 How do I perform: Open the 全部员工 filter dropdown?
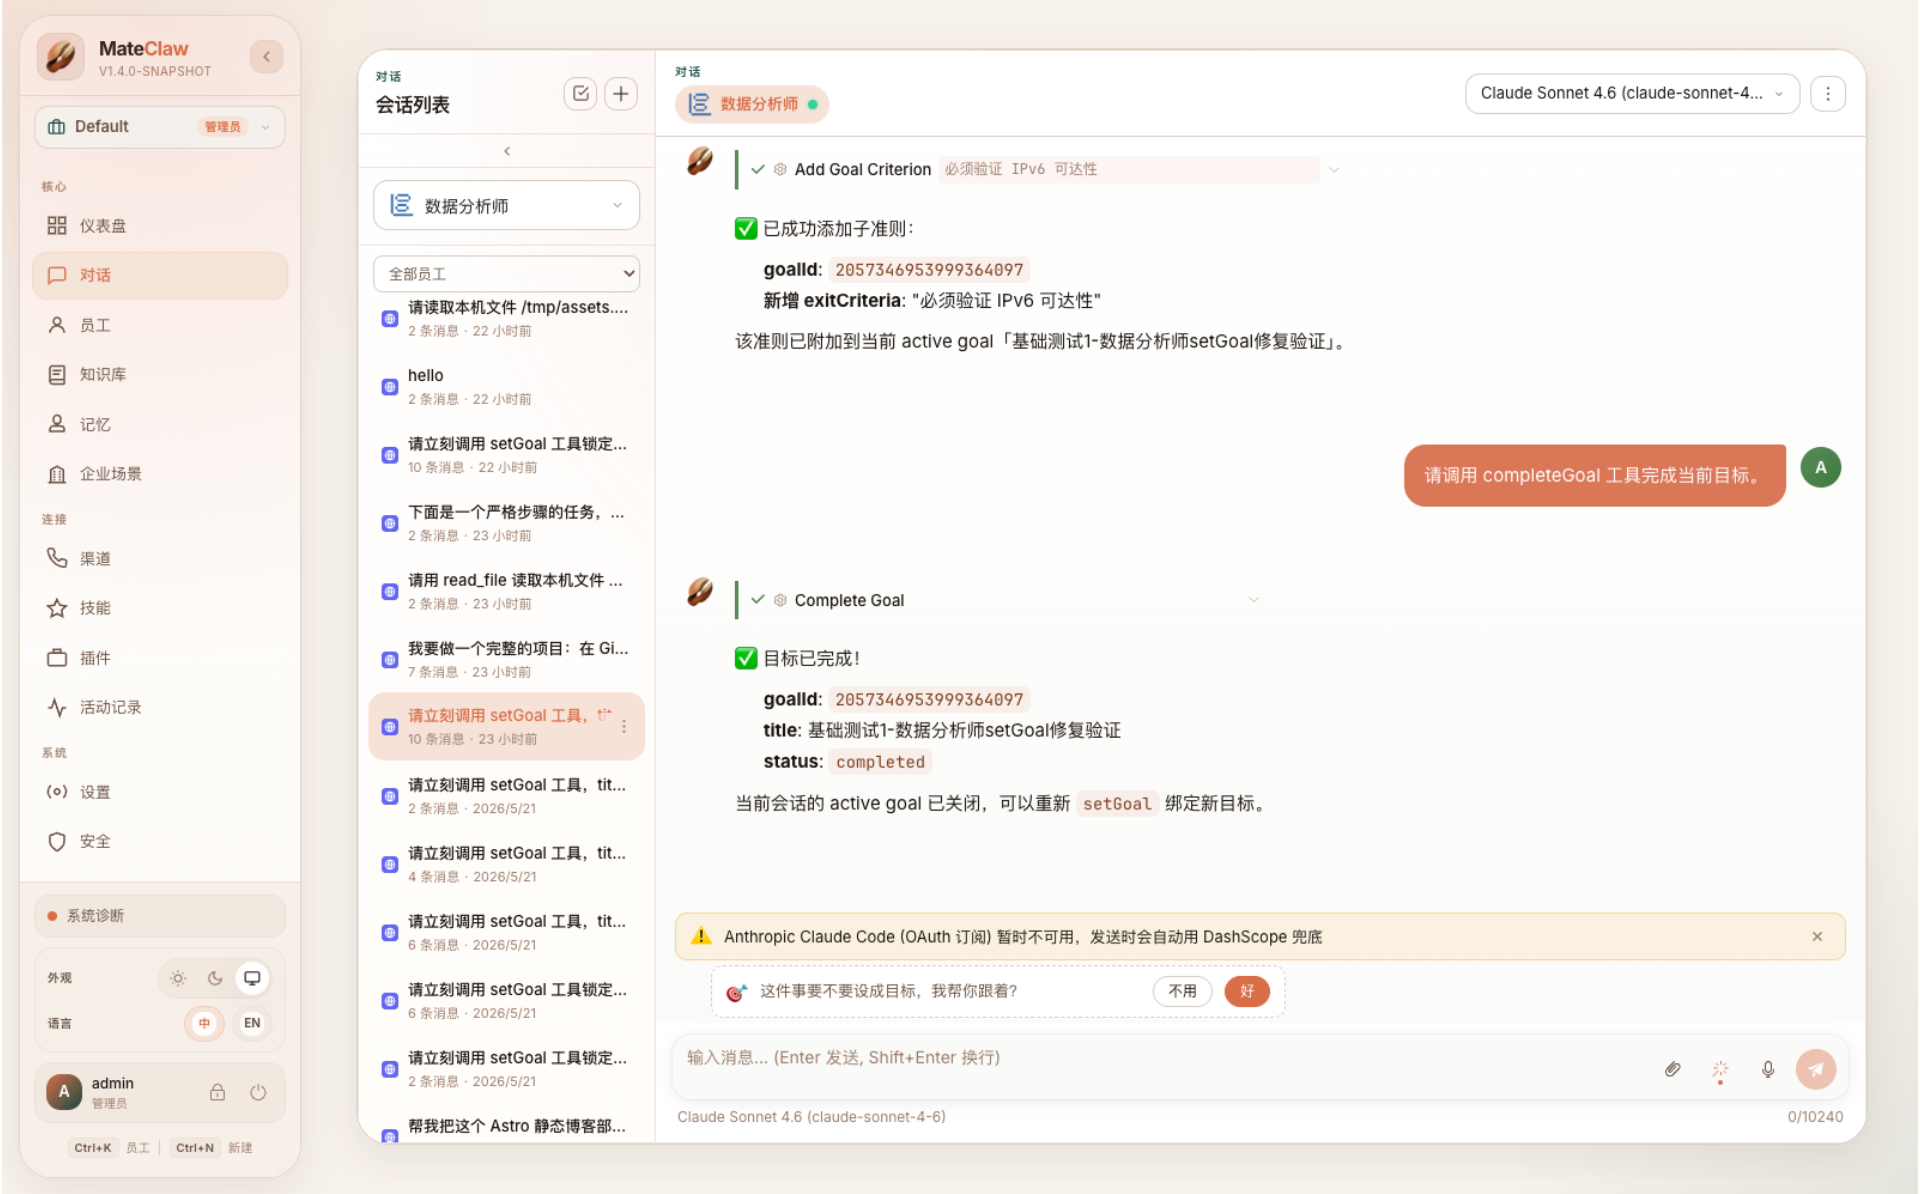(507, 274)
